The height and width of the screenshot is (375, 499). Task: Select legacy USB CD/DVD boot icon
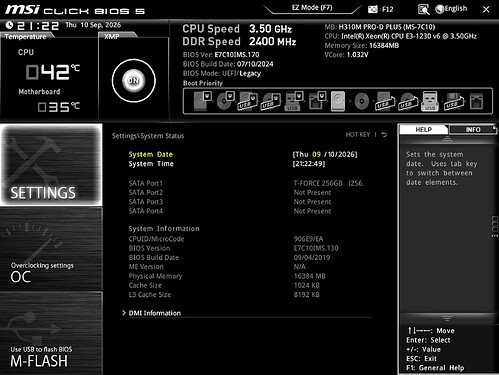[407, 101]
